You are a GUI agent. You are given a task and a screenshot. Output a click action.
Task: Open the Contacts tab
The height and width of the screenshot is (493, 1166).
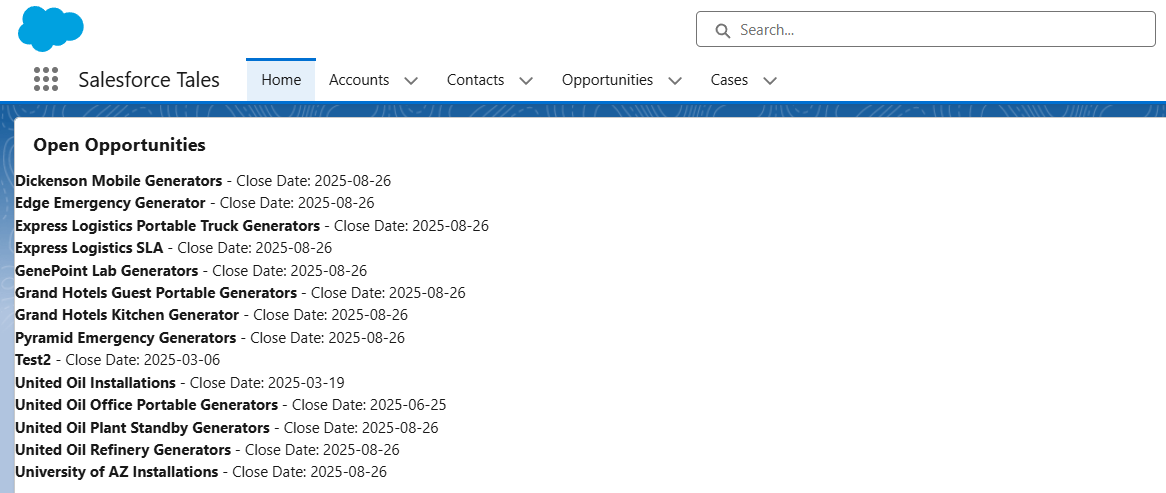(475, 80)
